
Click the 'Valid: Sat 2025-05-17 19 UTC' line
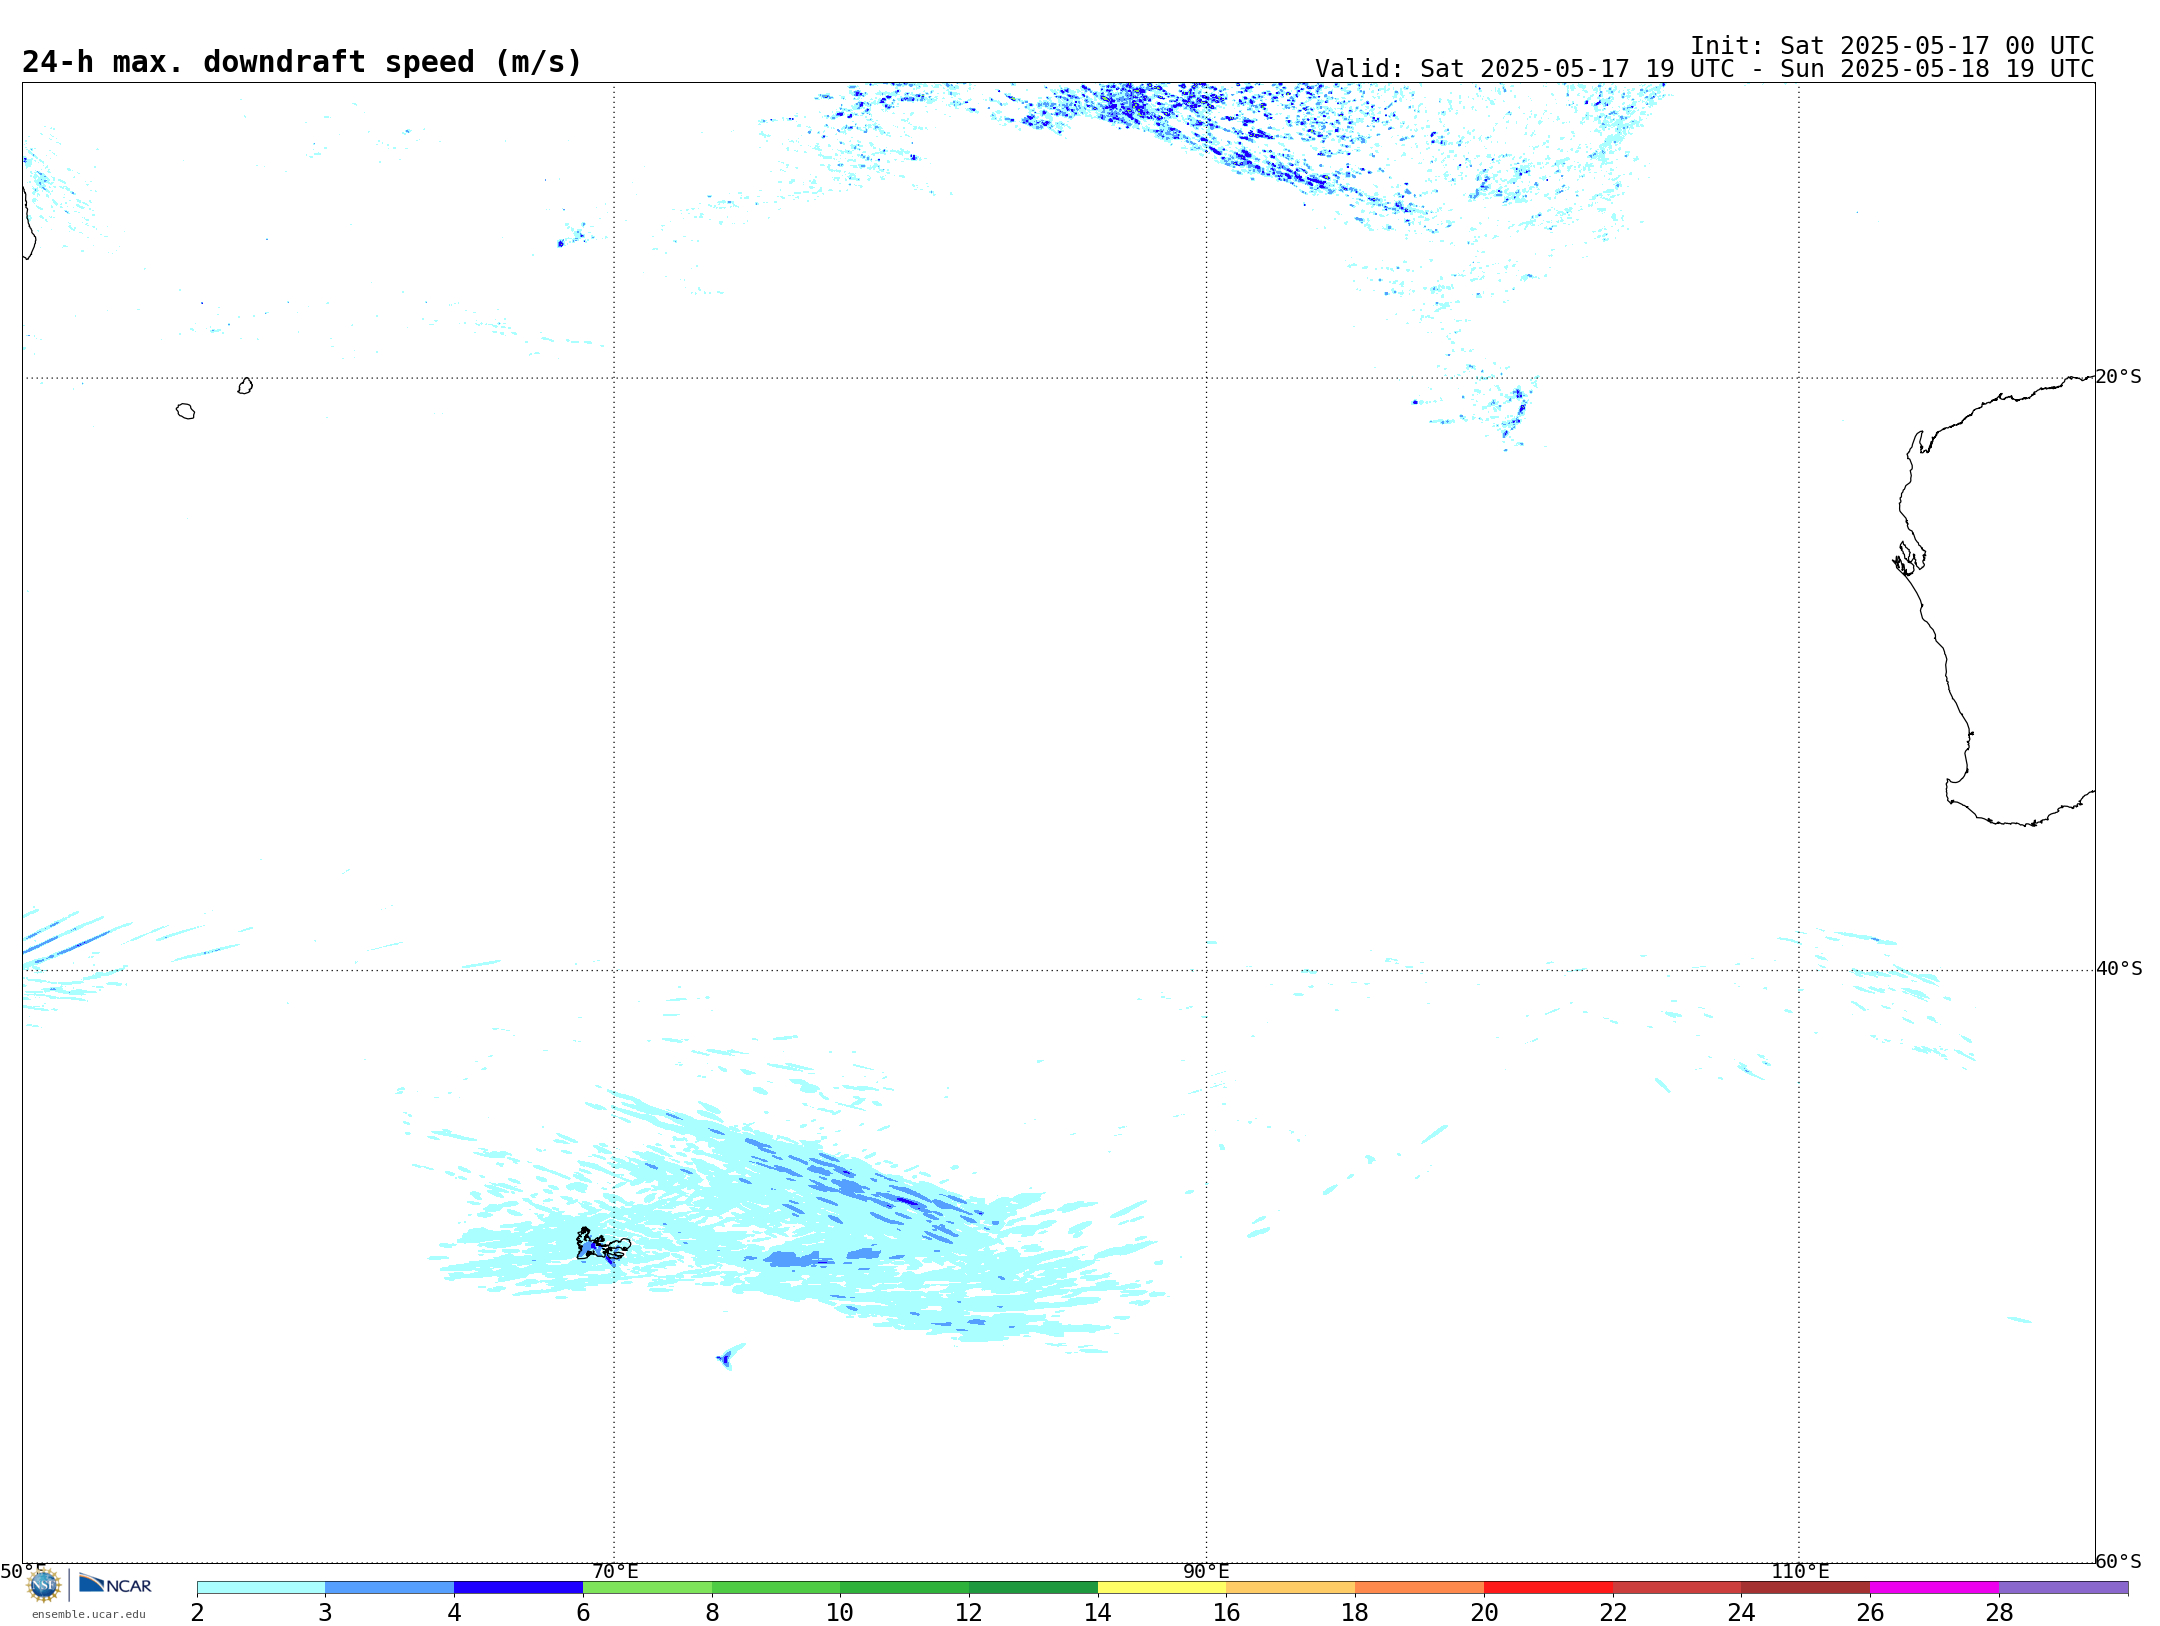pyautogui.click(x=1704, y=69)
